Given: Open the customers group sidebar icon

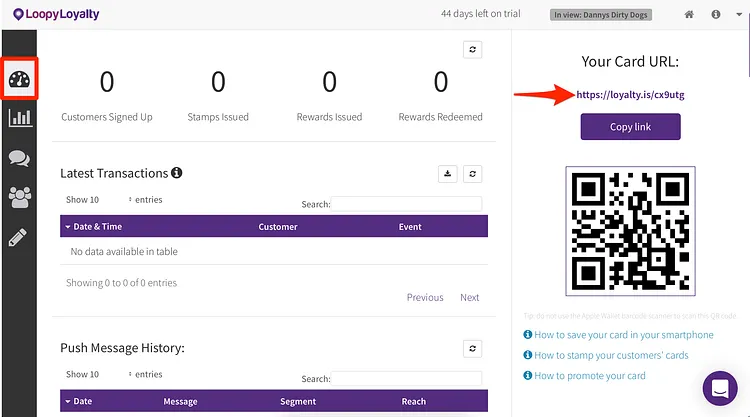Looking at the screenshot, I should click(x=20, y=197).
